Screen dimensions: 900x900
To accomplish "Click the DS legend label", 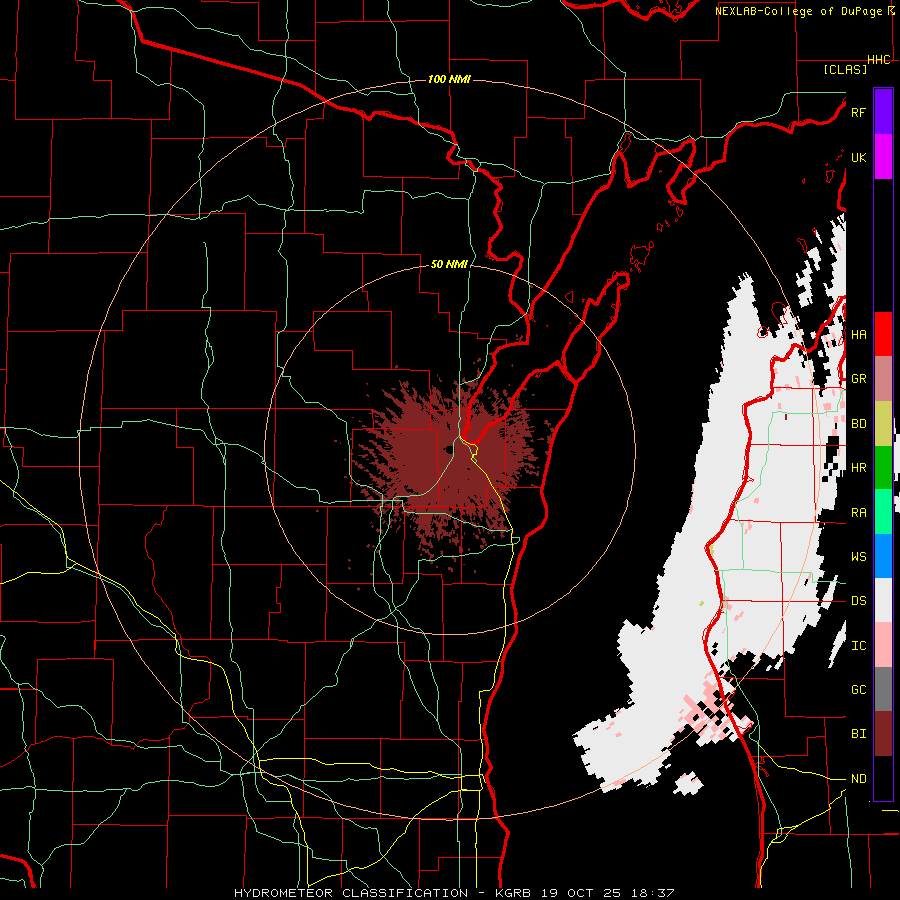I will (x=858, y=601).
